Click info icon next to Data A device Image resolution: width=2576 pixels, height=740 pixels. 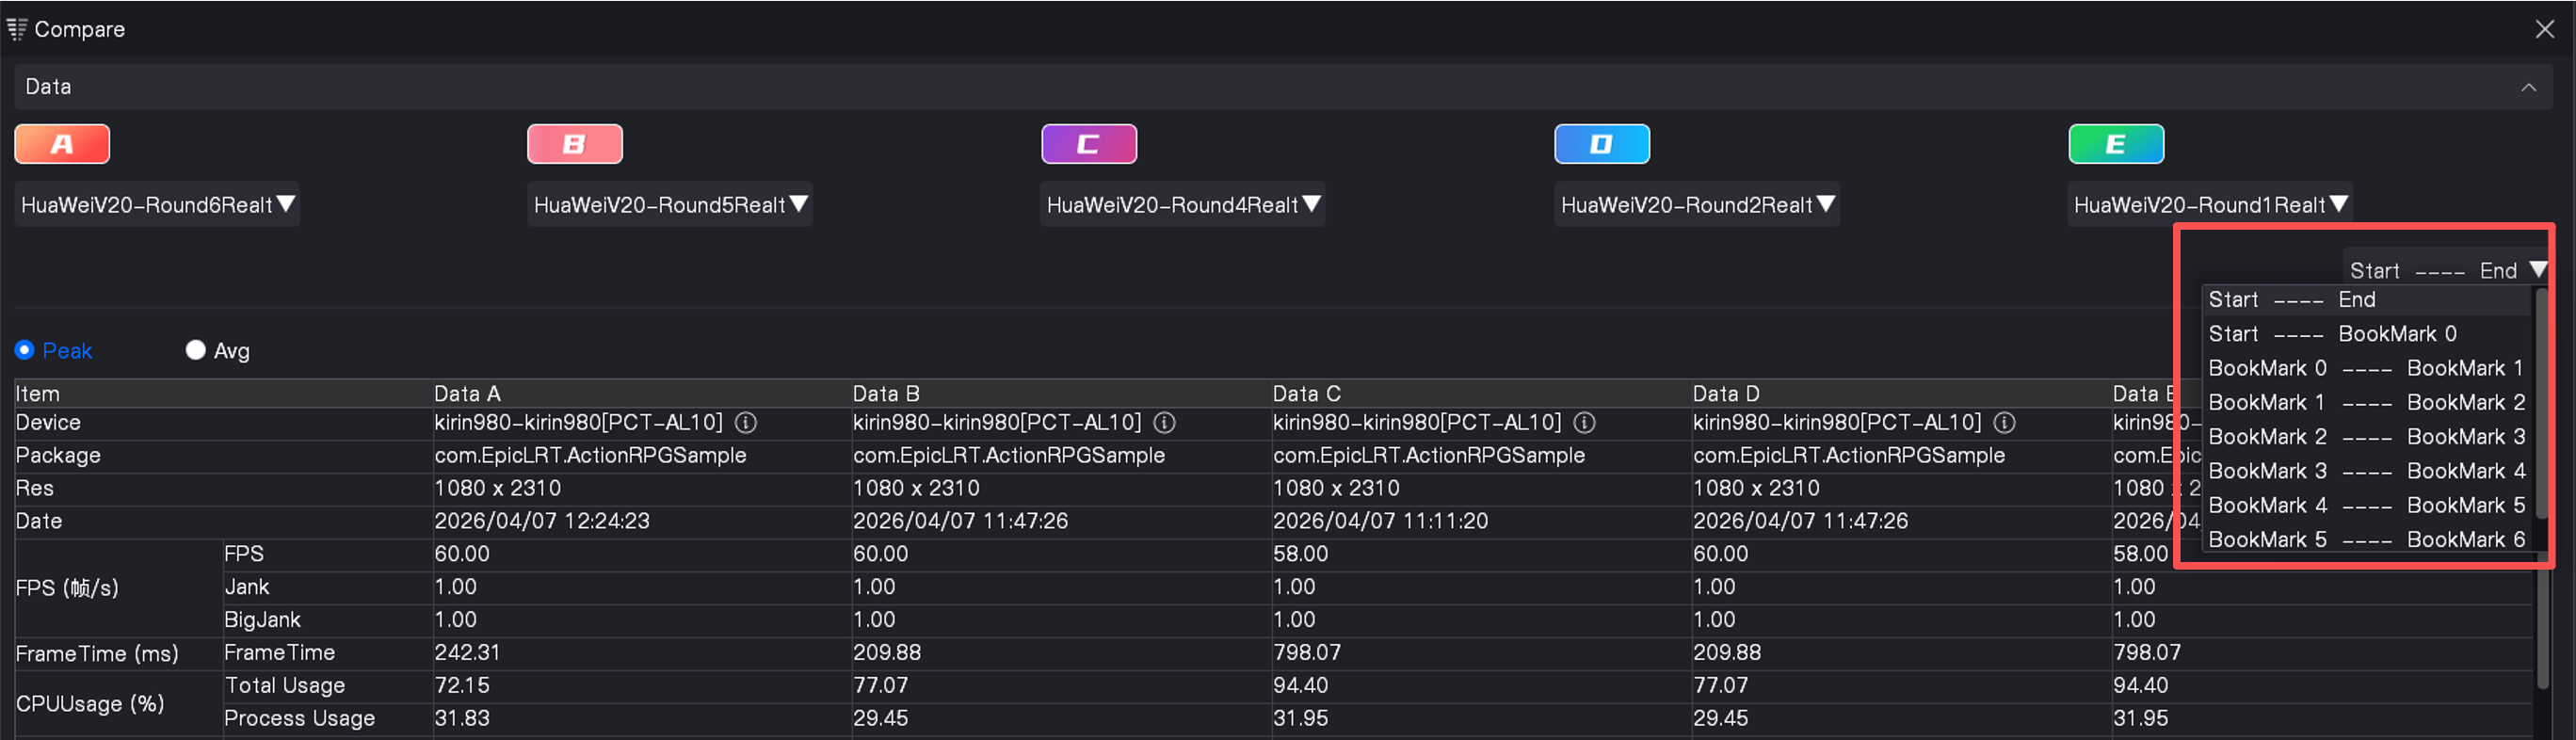[x=746, y=423]
